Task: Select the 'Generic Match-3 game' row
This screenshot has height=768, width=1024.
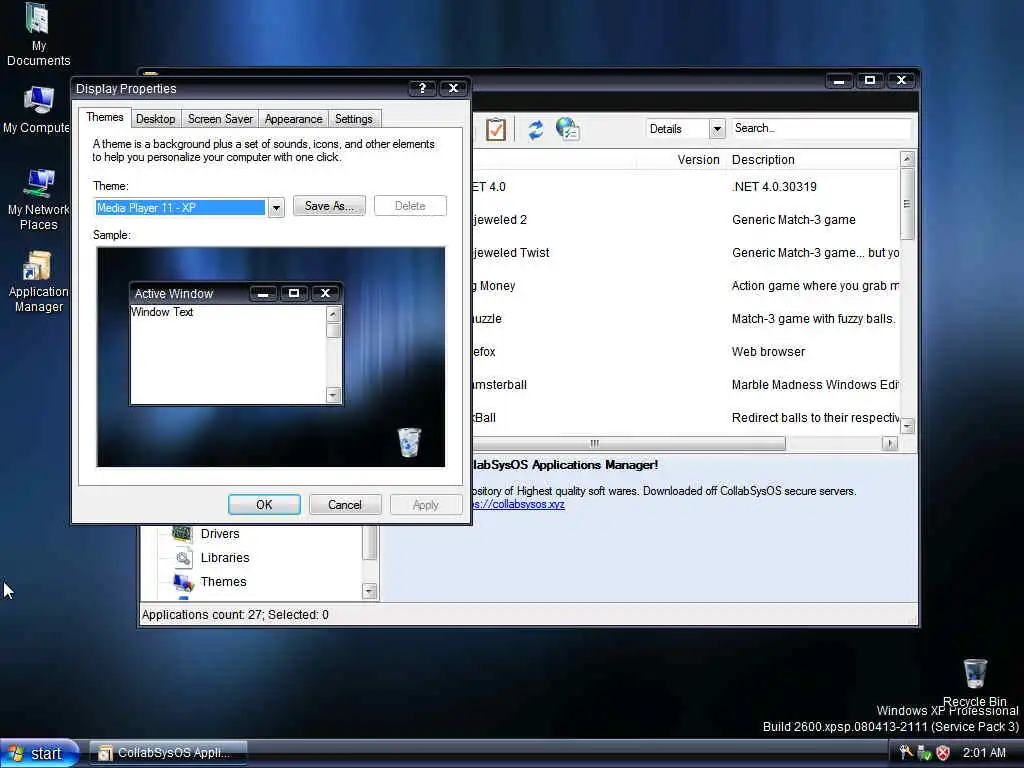Action: 685,219
